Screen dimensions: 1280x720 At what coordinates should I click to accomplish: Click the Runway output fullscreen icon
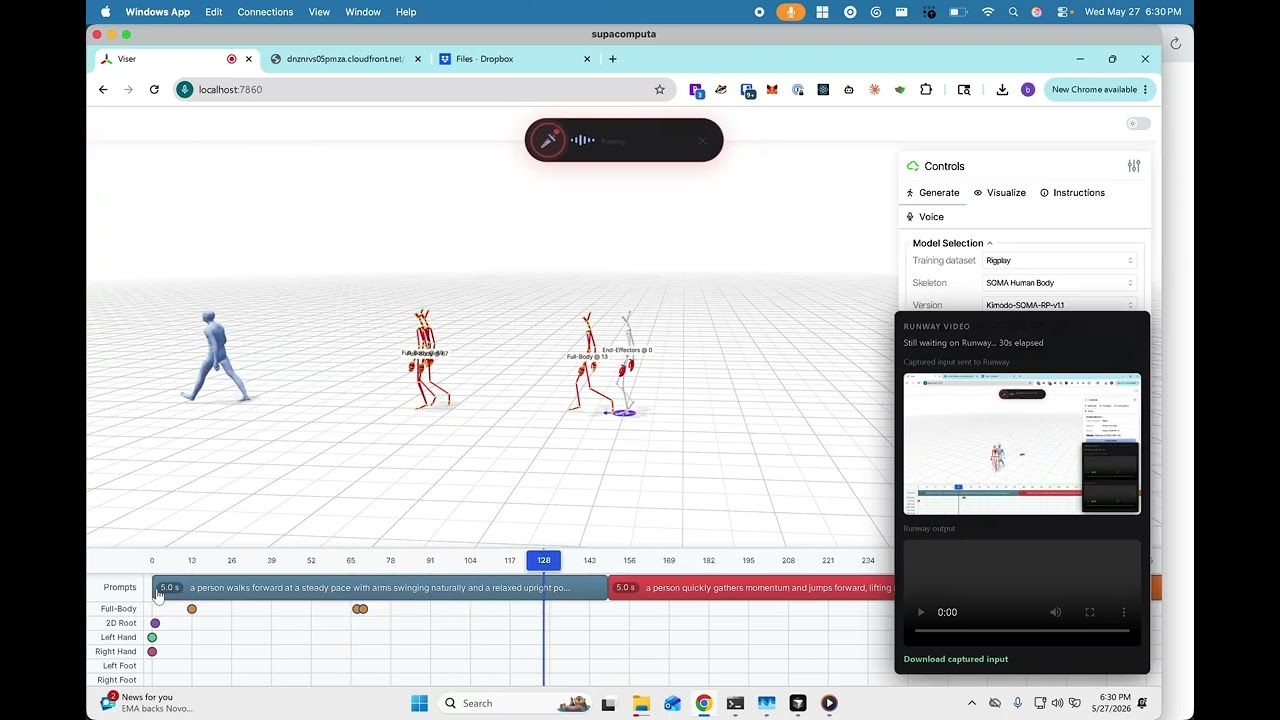pos(1090,612)
